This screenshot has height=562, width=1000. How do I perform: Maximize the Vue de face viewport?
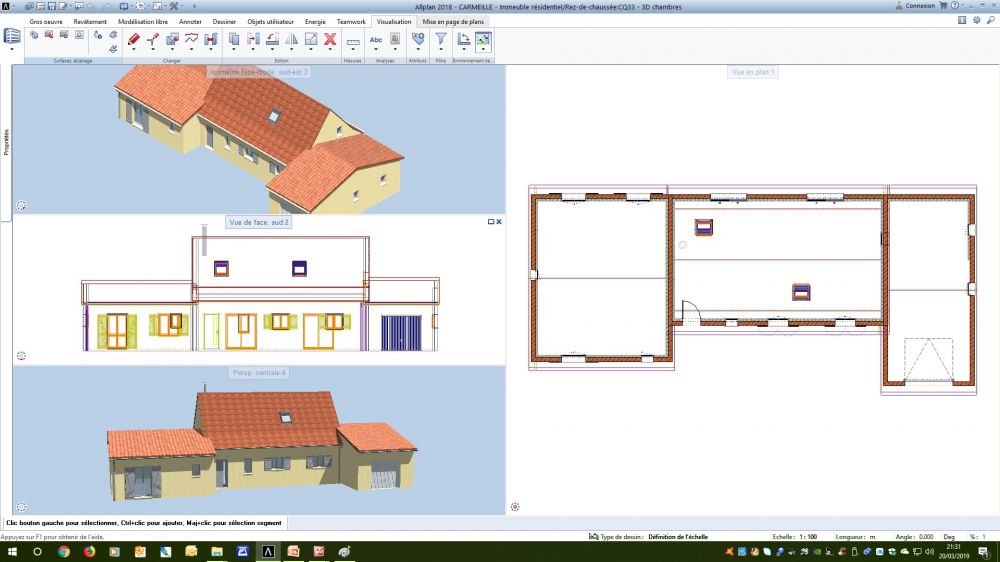pos(490,222)
